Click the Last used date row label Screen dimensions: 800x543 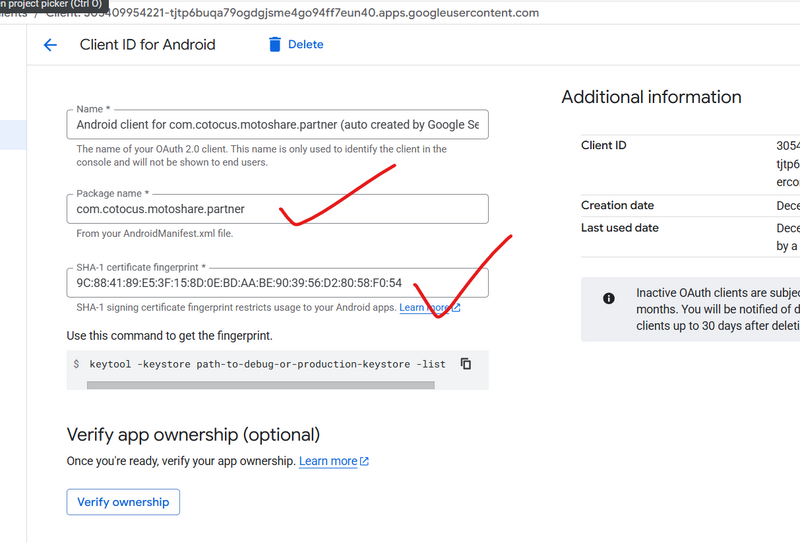pos(619,228)
